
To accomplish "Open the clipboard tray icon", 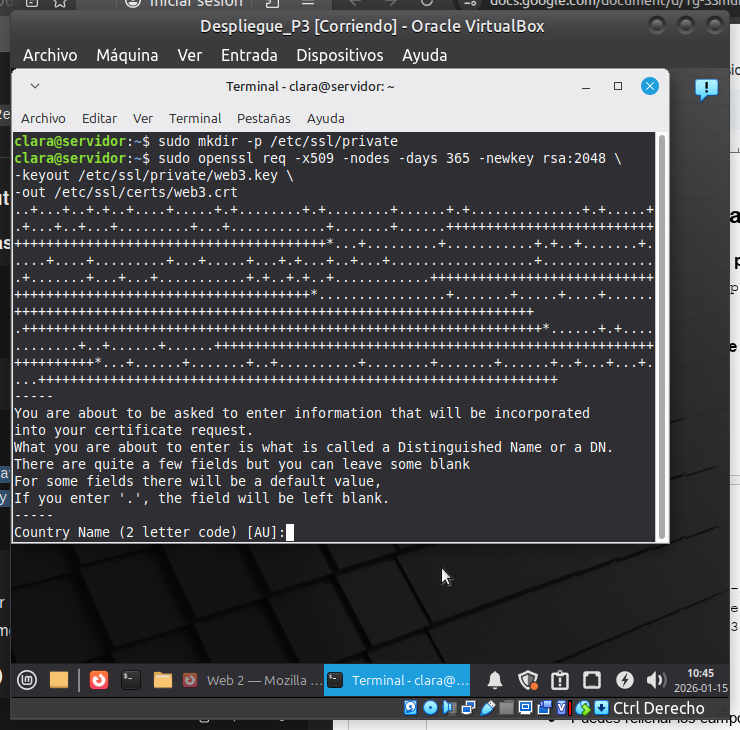I will tap(560, 681).
